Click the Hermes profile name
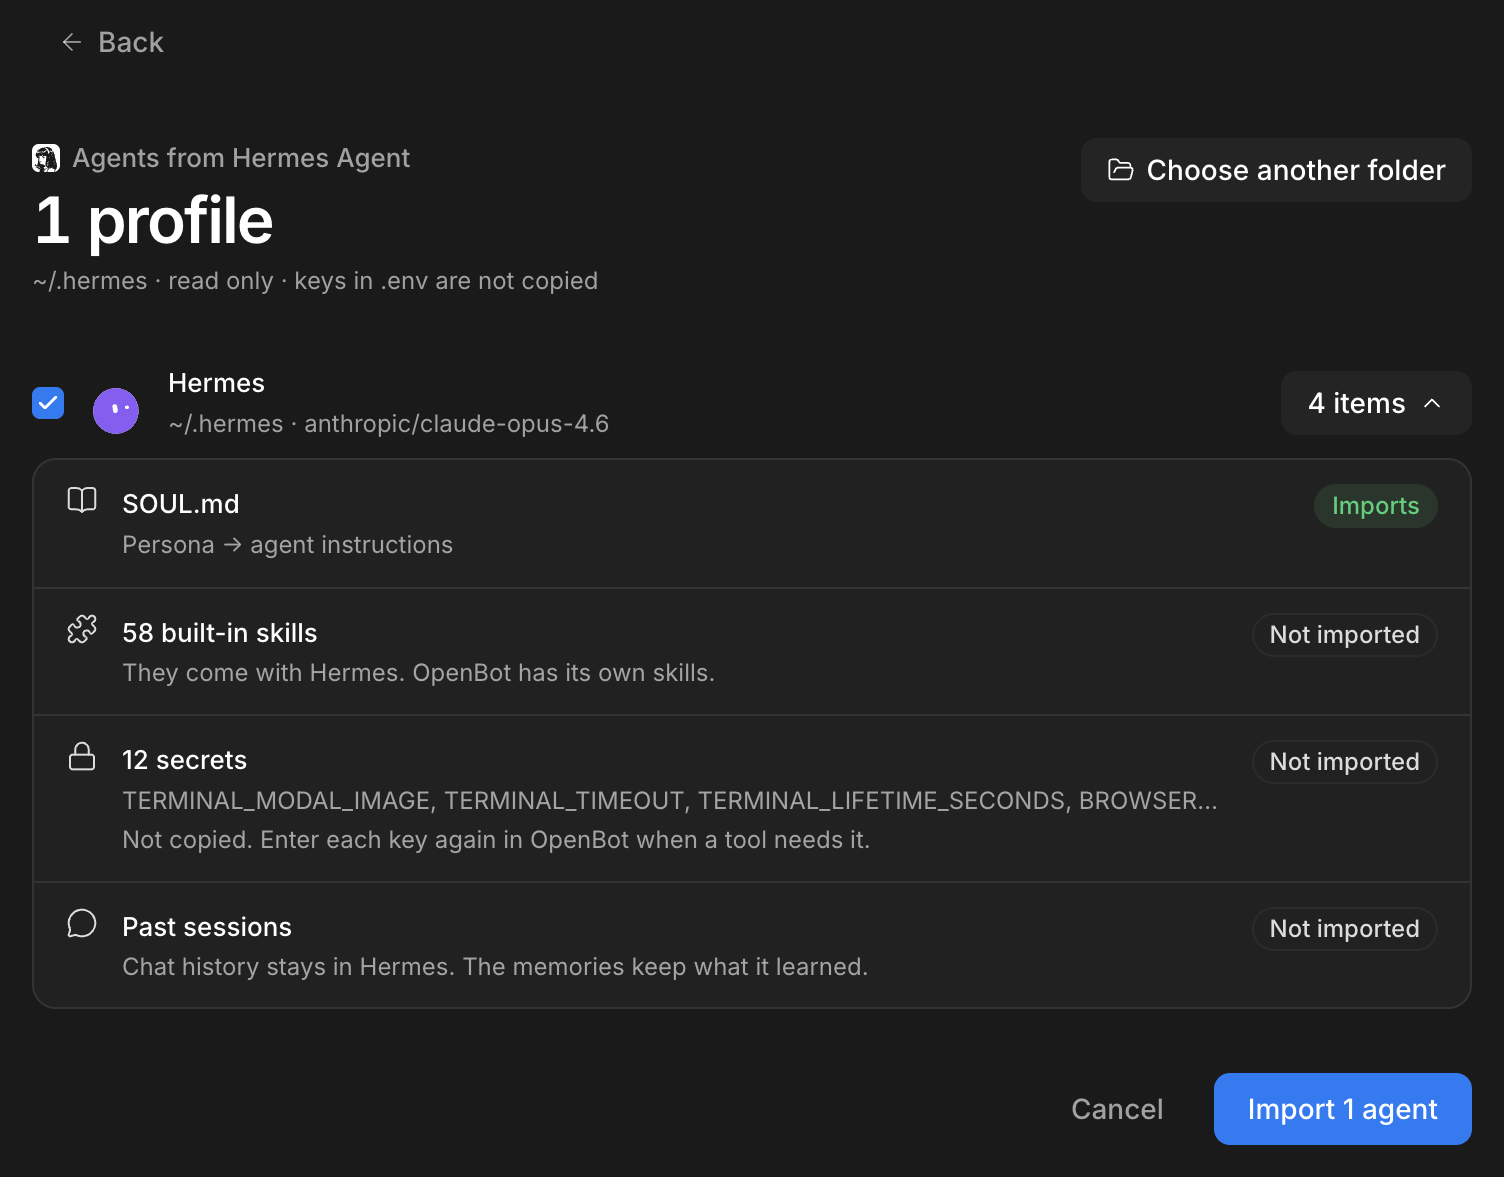Image resolution: width=1504 pixels, height=1177 pixels. [x=217, y=383]
